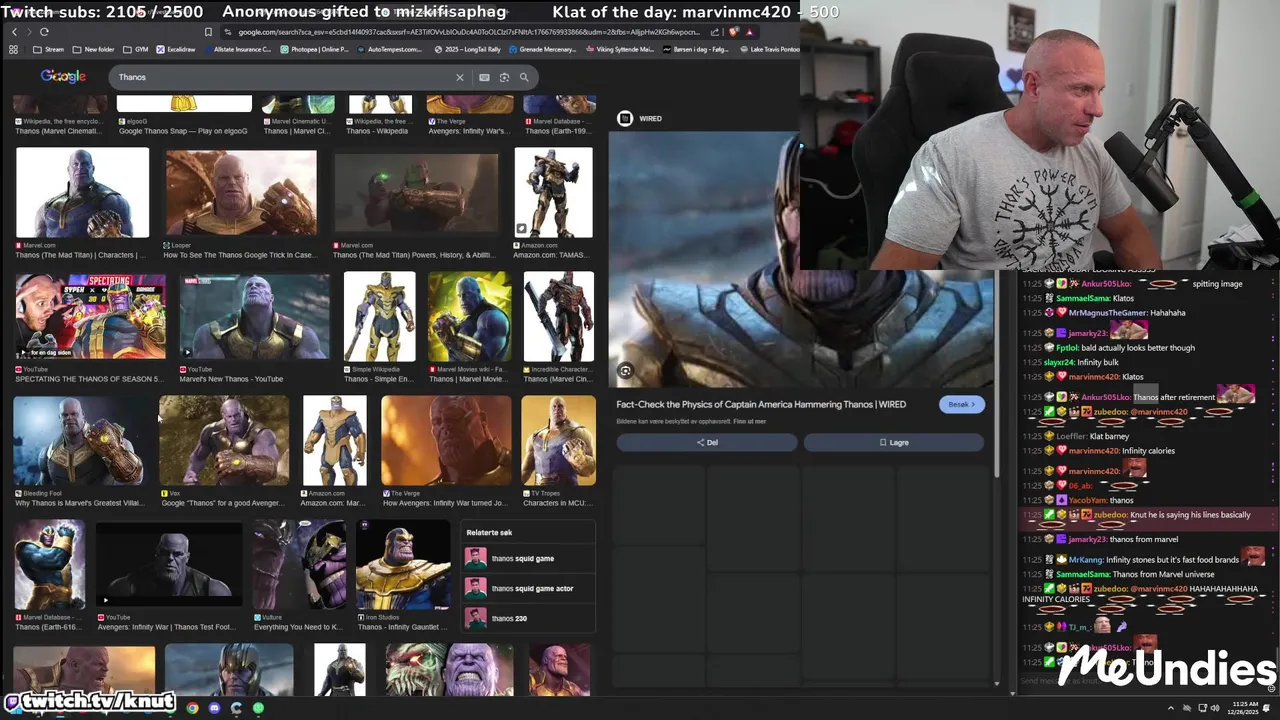Open Spectating the Thanos of Season 5 thumbnail

tap(90, 316)
